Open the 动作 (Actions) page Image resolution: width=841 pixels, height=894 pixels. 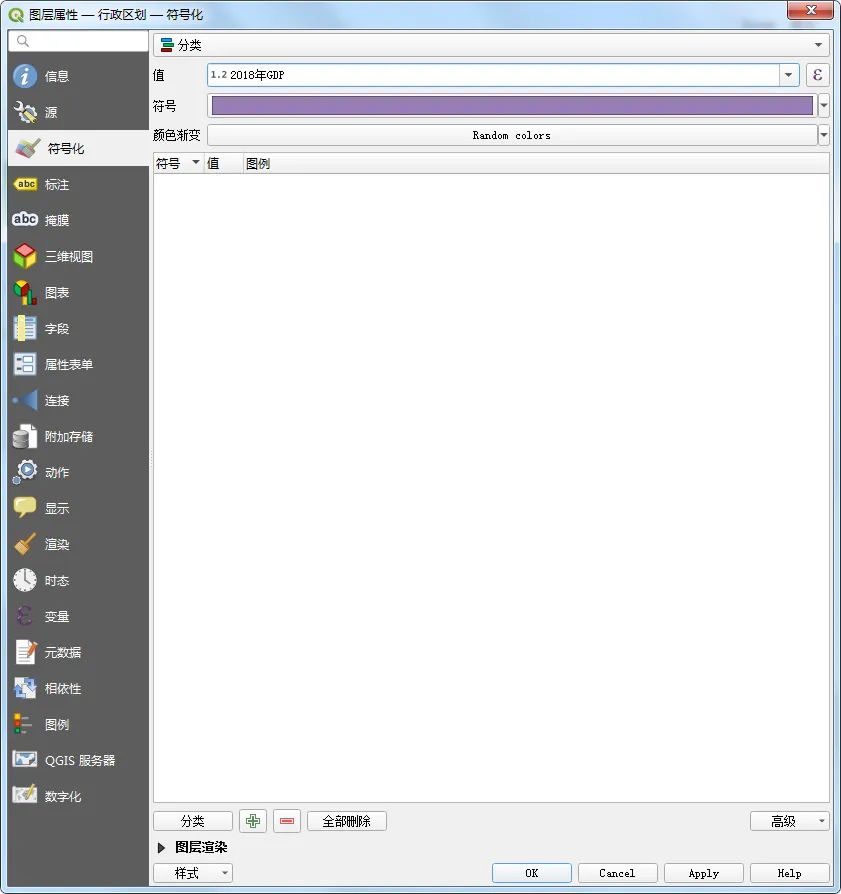click(78, 472)
